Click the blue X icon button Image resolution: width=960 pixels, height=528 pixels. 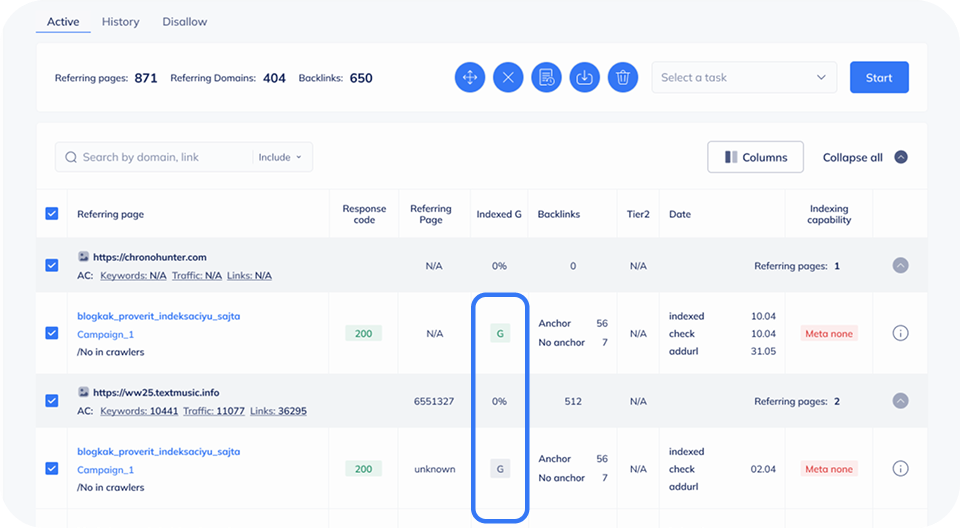pyautogui.click(x=508, y=78)
